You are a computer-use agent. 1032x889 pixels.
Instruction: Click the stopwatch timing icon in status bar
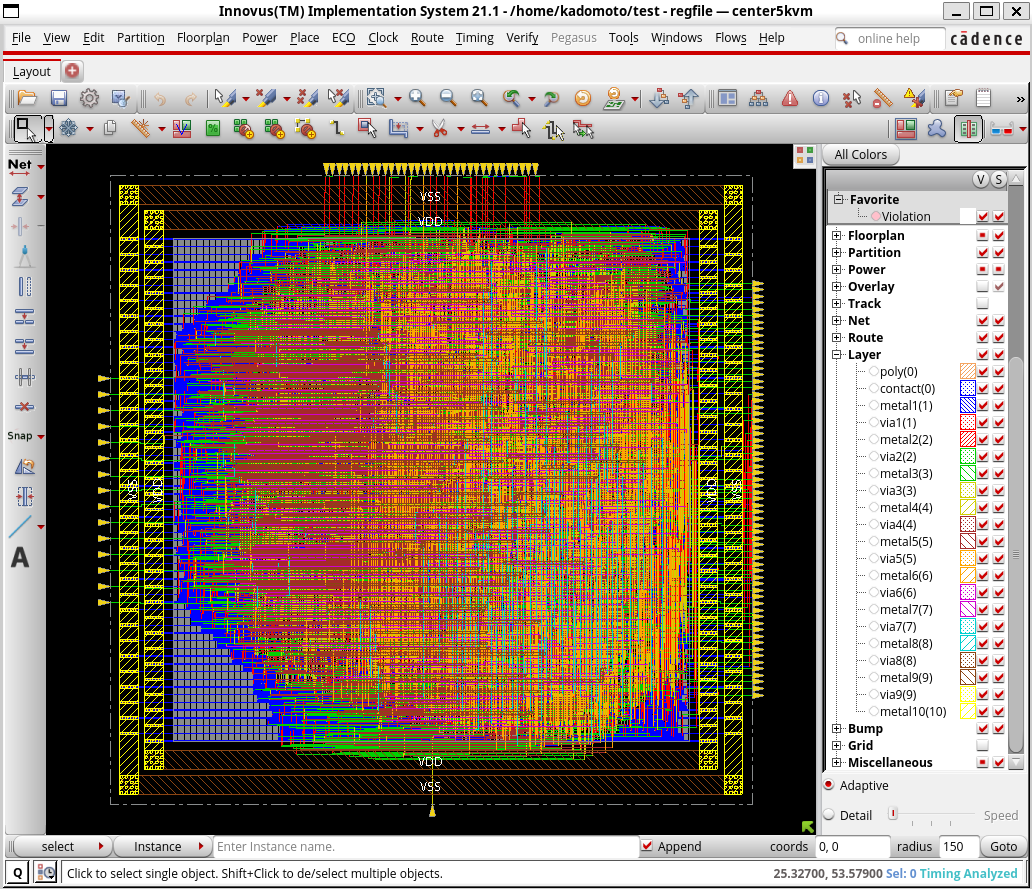[46, 873]
